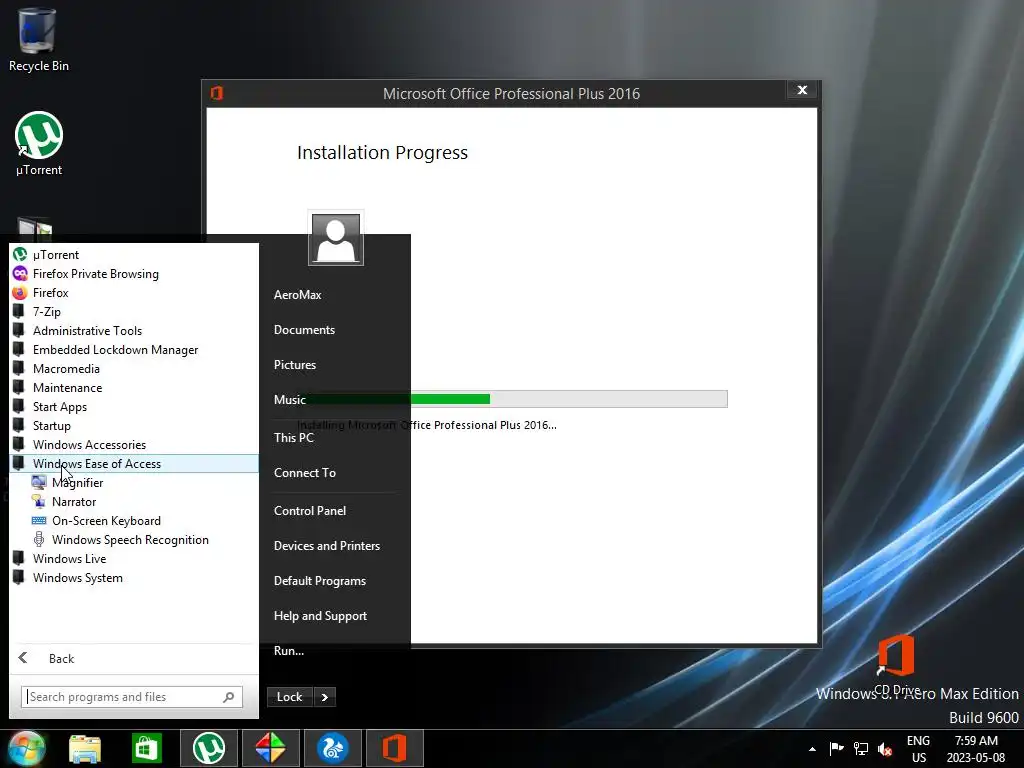
Task: Open On-Screen Keyboard
Action: click(134, 520)
